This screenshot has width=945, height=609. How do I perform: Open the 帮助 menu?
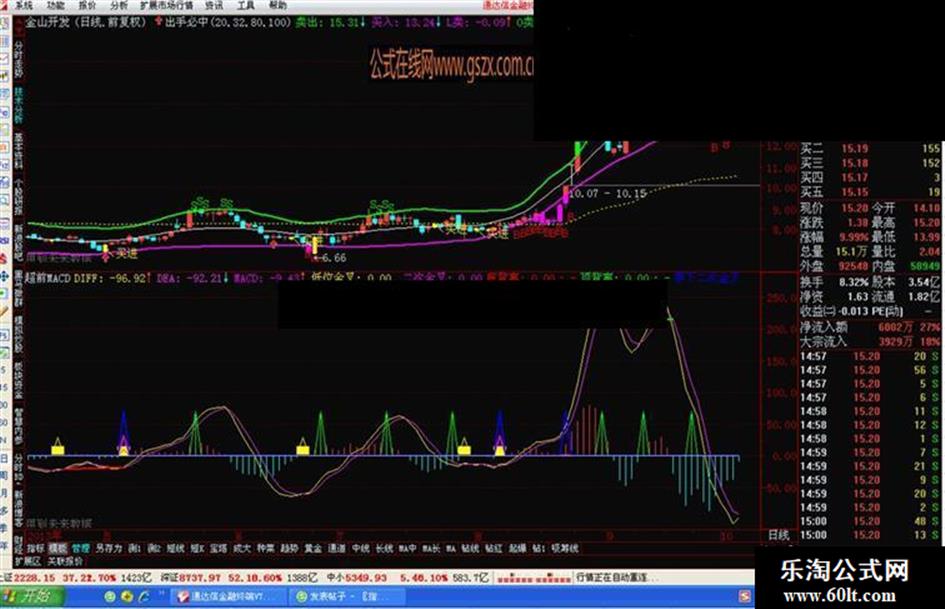click(277, 5)
